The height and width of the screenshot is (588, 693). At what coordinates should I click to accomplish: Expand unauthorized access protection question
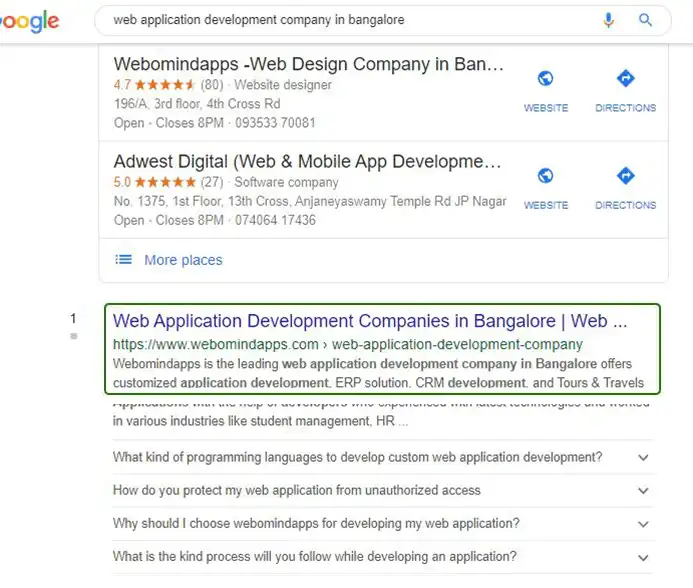[382, 490]
